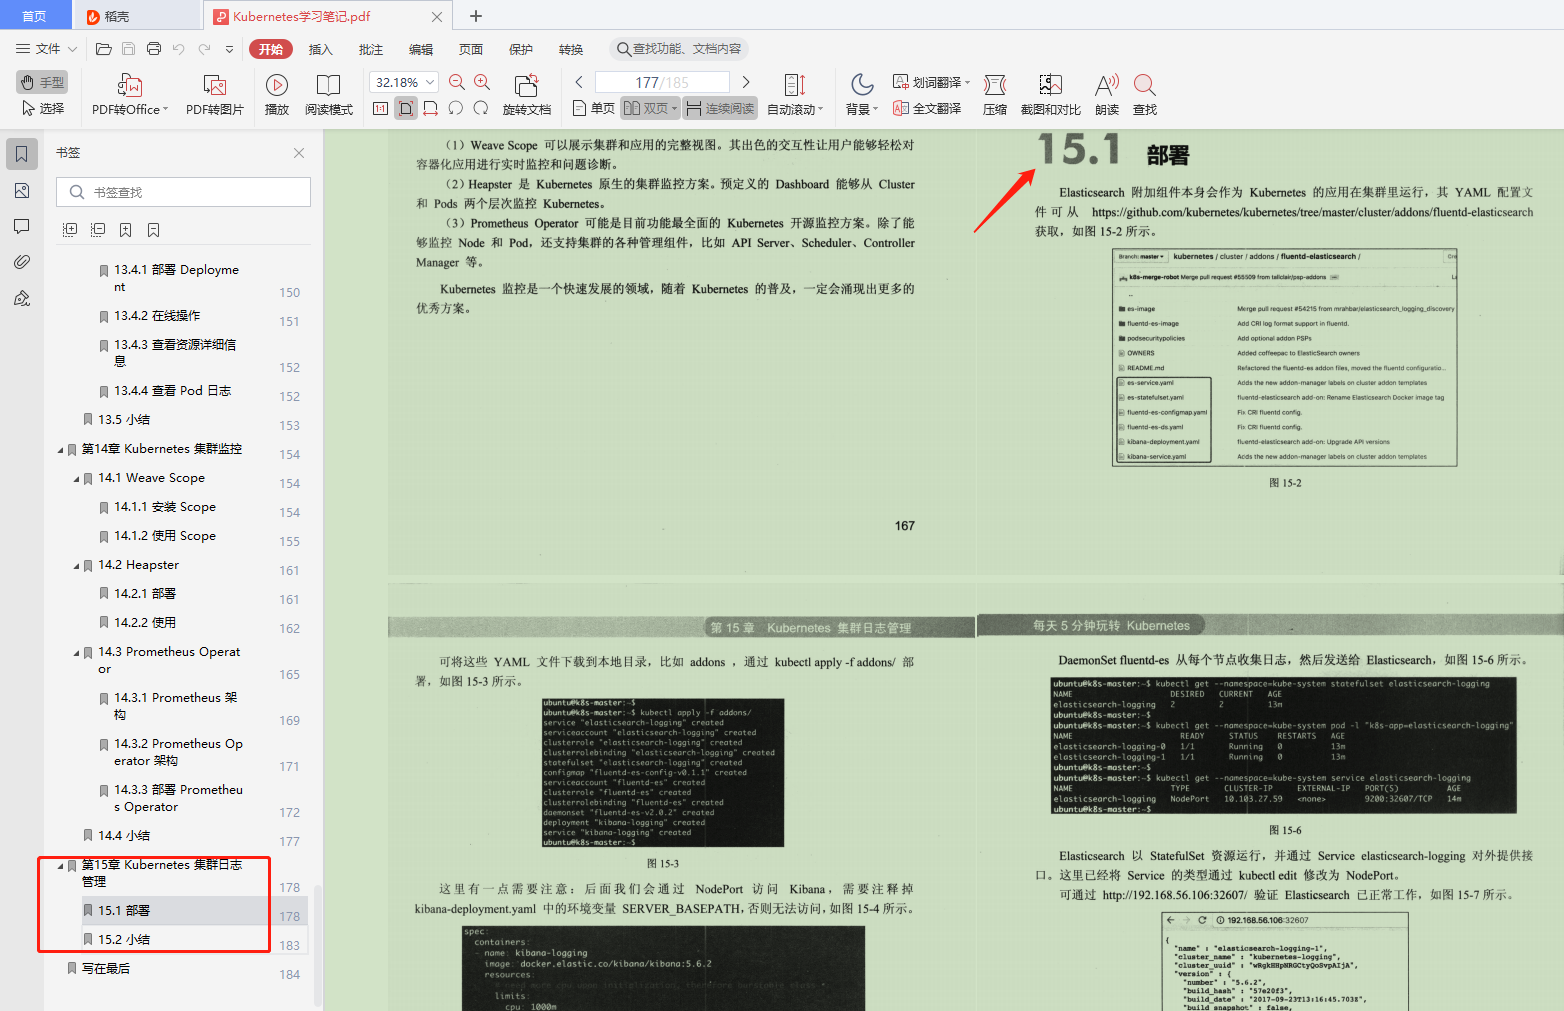This screenshot has width=1564, height=1011.
Task: Set actual size with the 1:1 icon
Action: pyautogui.click(x=380, y=108)
